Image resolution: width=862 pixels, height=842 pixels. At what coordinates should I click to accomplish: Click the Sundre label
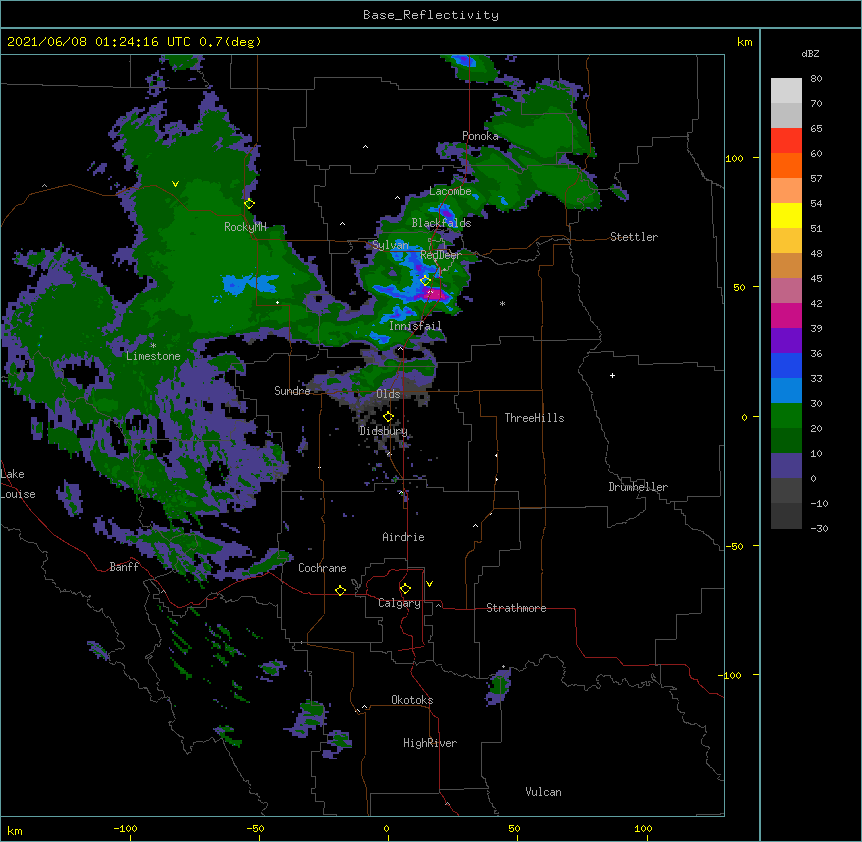pyautogui.click(x=292, y=391)
